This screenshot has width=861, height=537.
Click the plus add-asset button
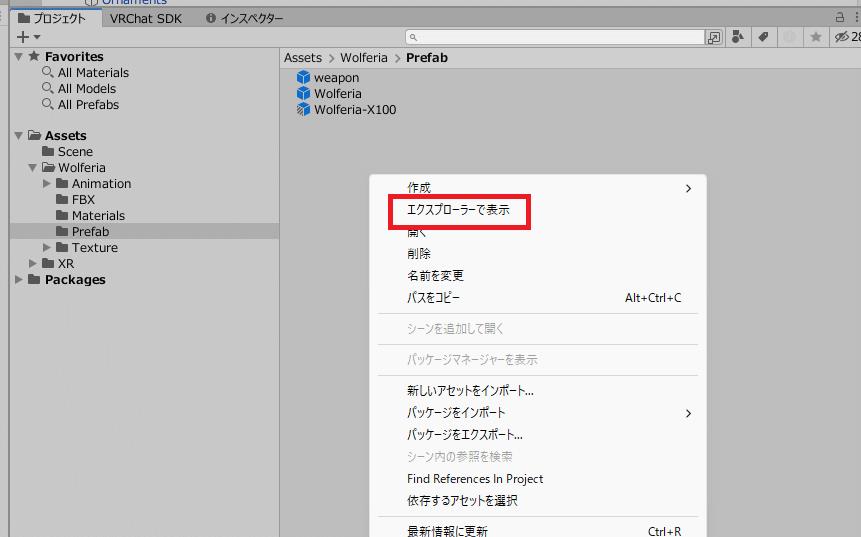pos(23,37)
